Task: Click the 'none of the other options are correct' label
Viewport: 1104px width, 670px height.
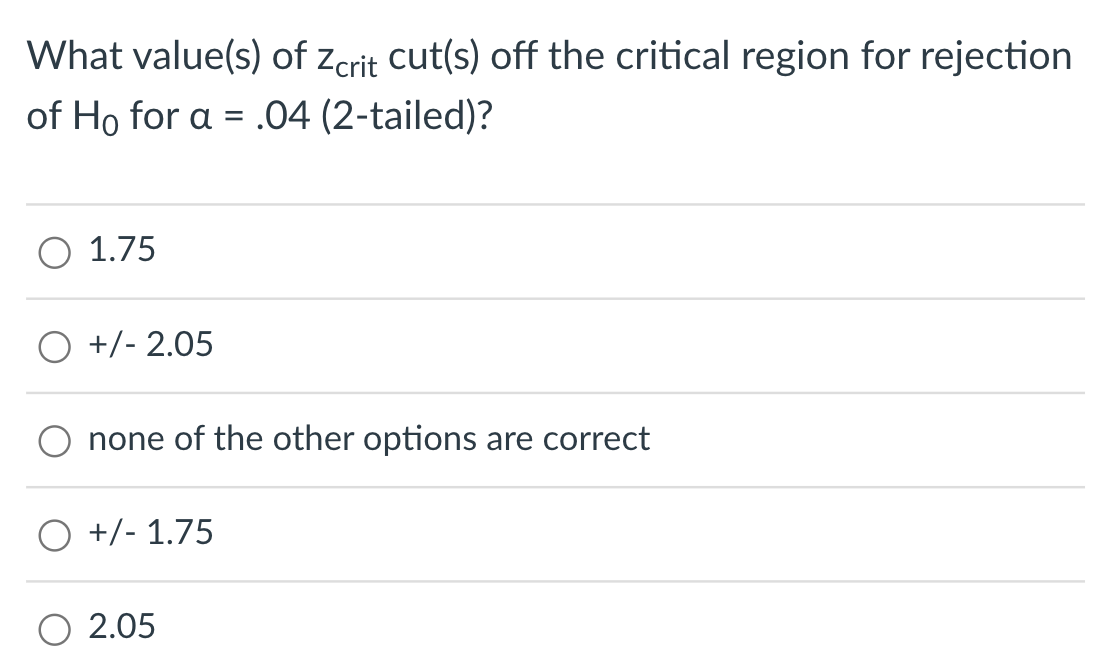Action: tap(369, 439)
